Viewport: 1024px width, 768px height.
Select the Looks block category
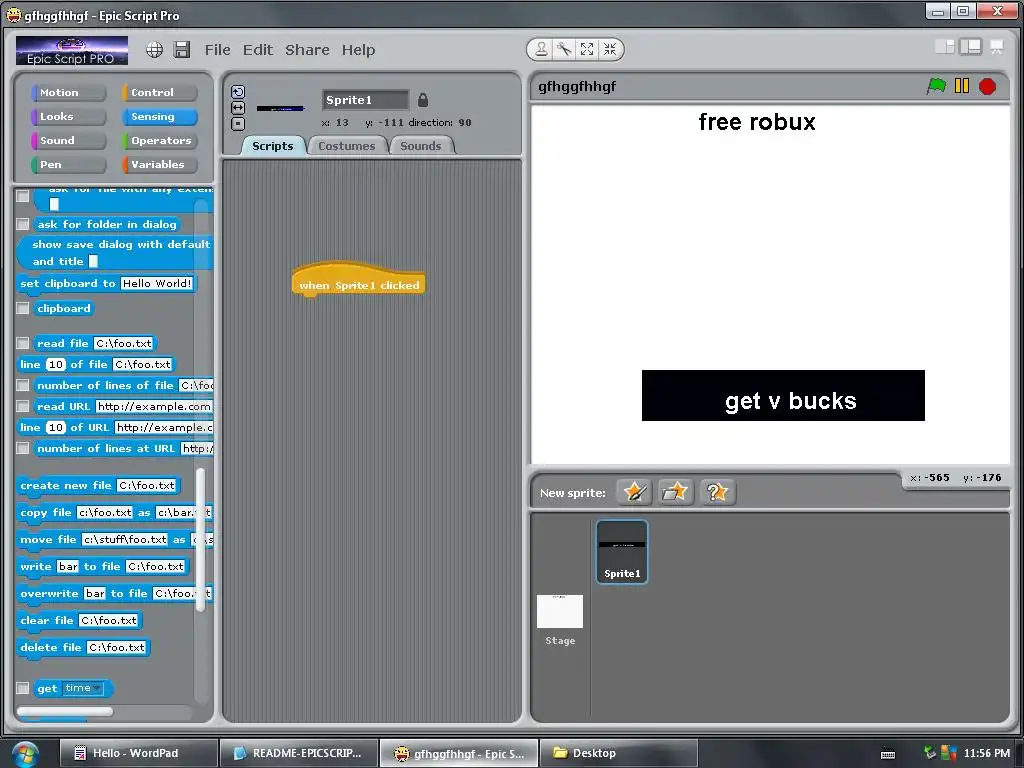68,117
